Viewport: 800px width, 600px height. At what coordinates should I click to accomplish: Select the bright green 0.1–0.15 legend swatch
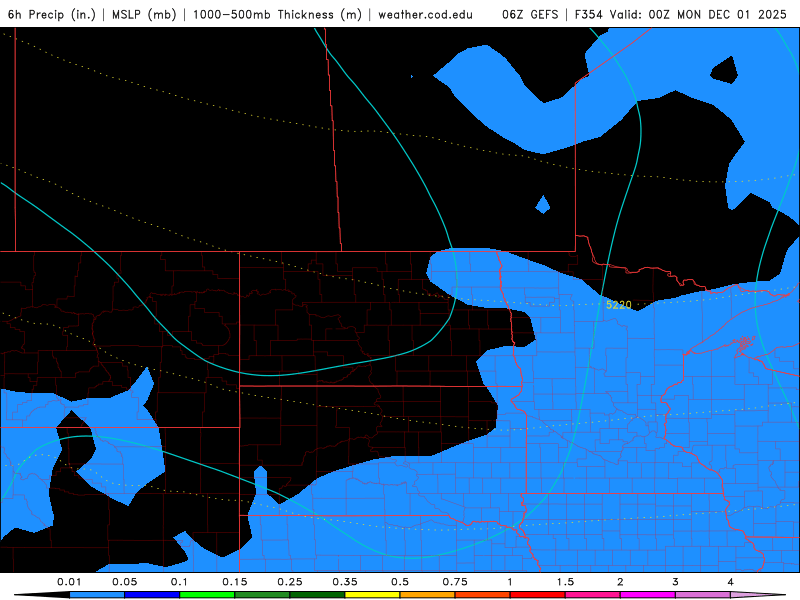point(207,595)
